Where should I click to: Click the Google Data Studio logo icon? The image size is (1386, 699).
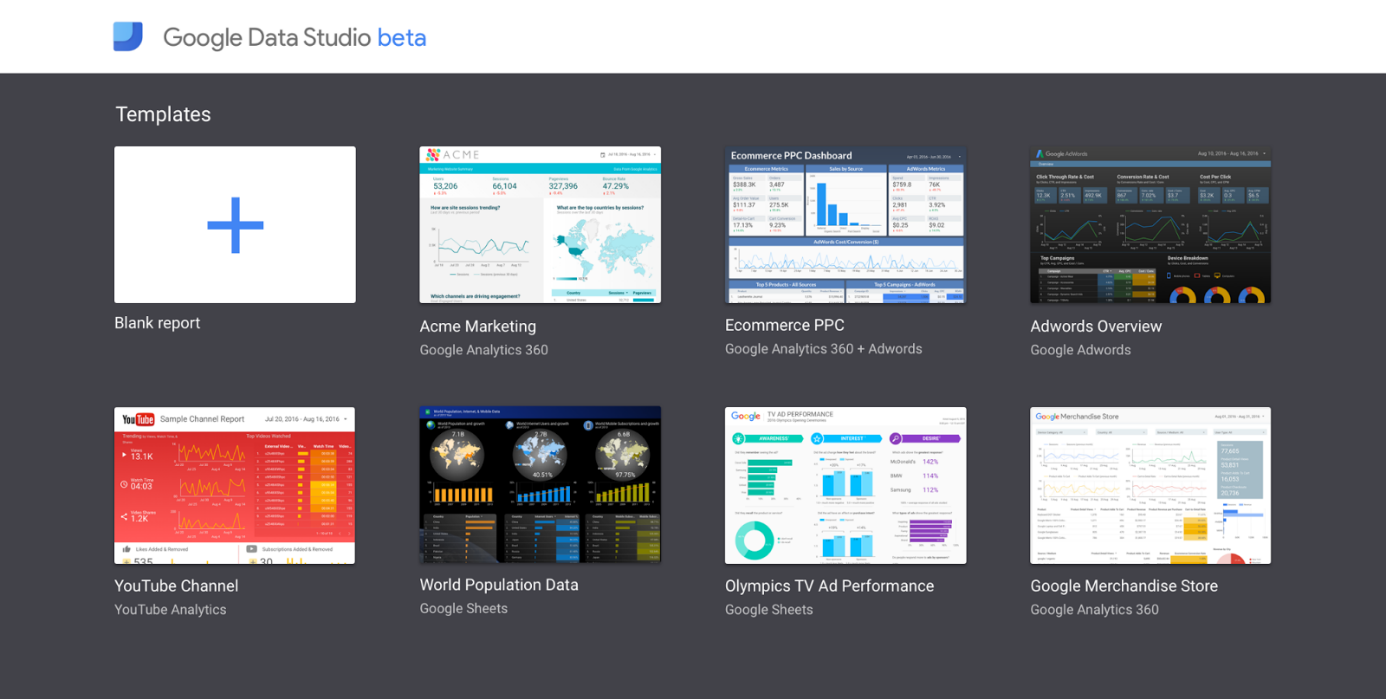(128, 37)
